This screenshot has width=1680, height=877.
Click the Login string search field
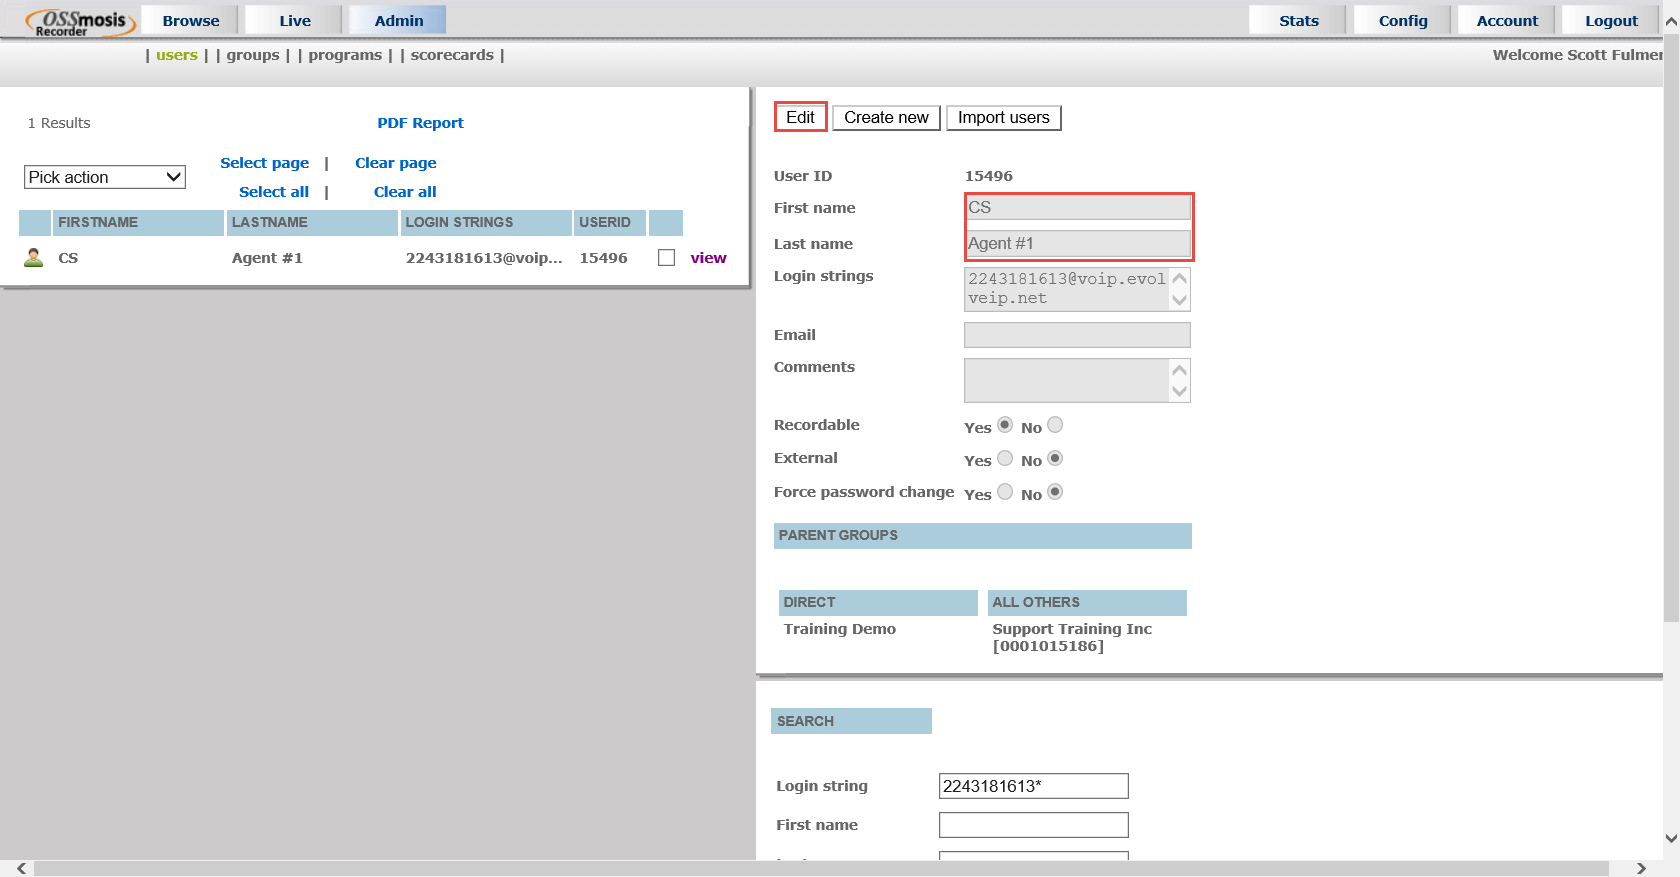point(1033,786)
